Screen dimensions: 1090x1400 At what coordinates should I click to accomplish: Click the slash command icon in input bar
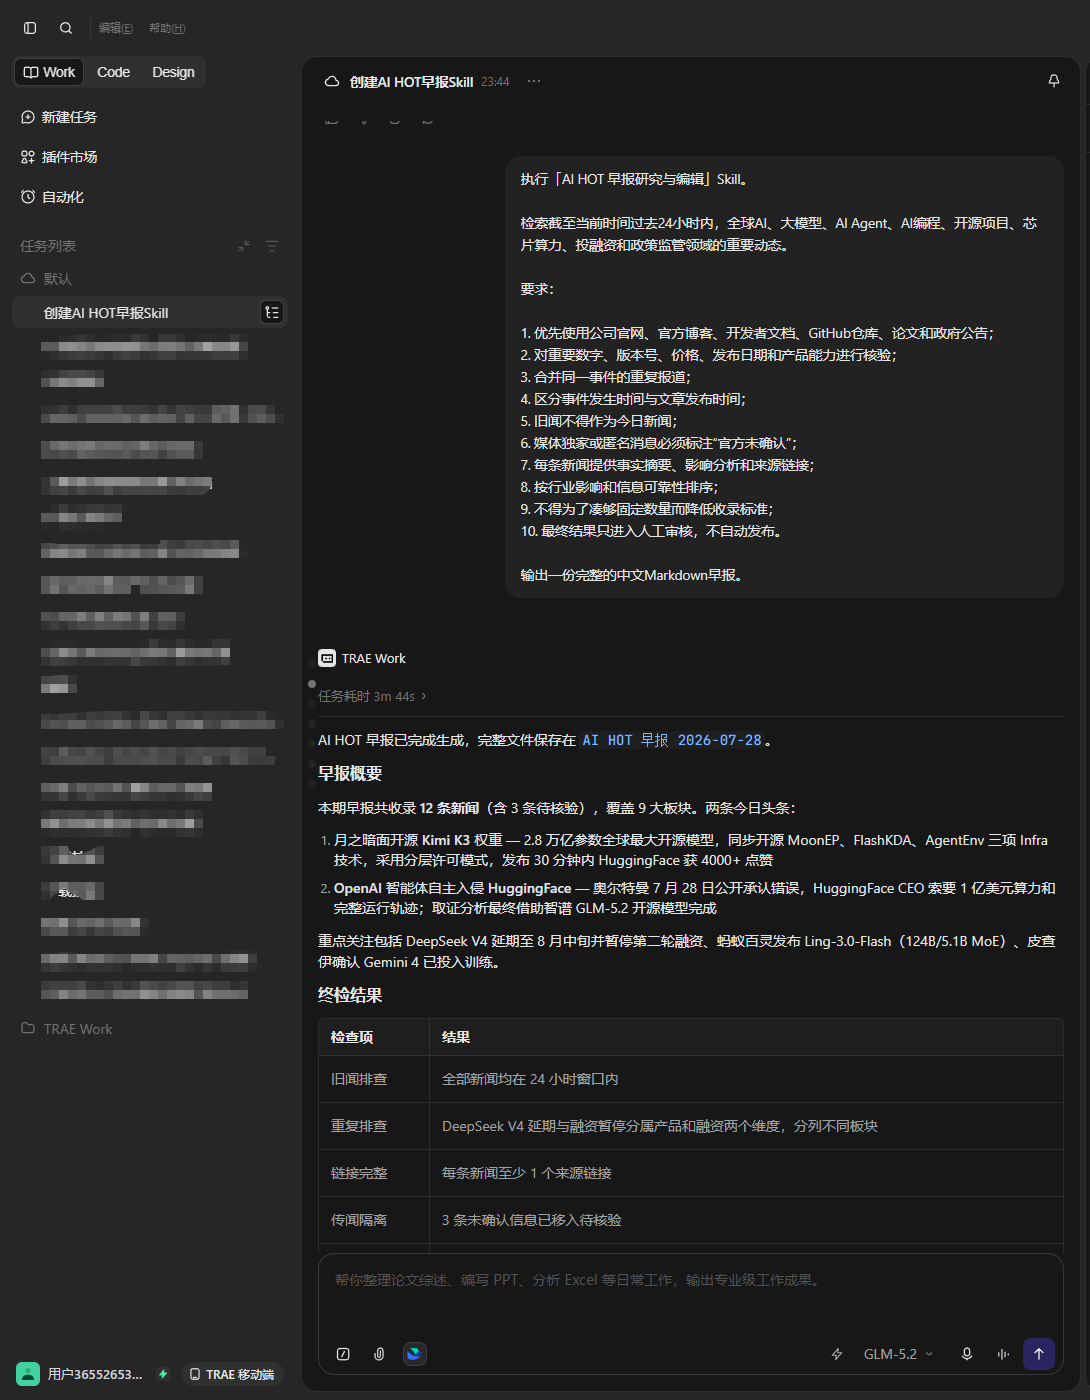pos(343,1354)
